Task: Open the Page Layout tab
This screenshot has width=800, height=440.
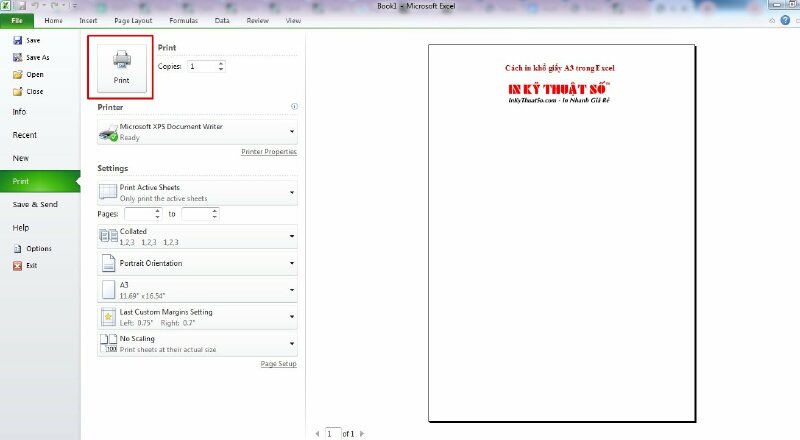Action: point(133,20)
